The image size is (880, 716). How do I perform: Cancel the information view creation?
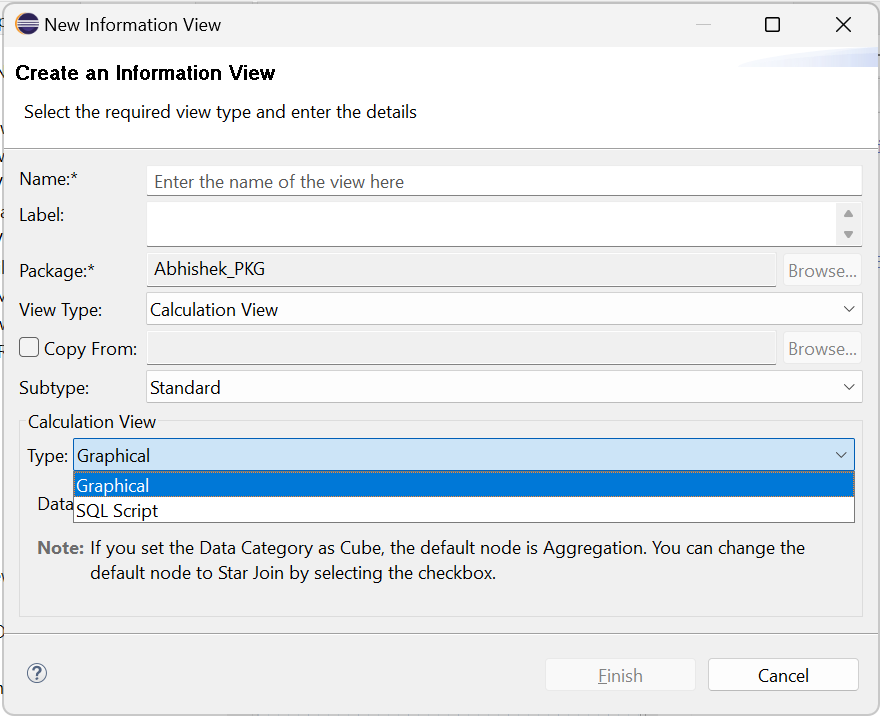(783, 676)
